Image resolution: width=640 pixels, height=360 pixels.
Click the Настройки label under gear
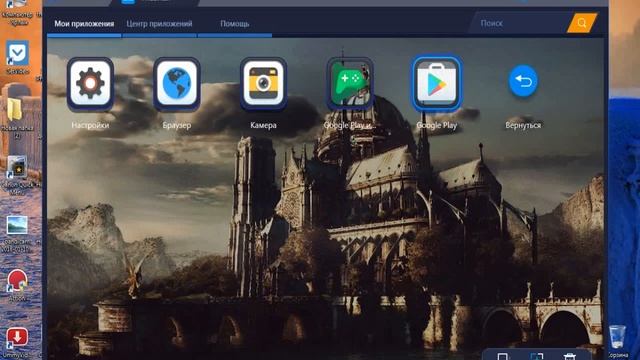(x=90, y=125)
